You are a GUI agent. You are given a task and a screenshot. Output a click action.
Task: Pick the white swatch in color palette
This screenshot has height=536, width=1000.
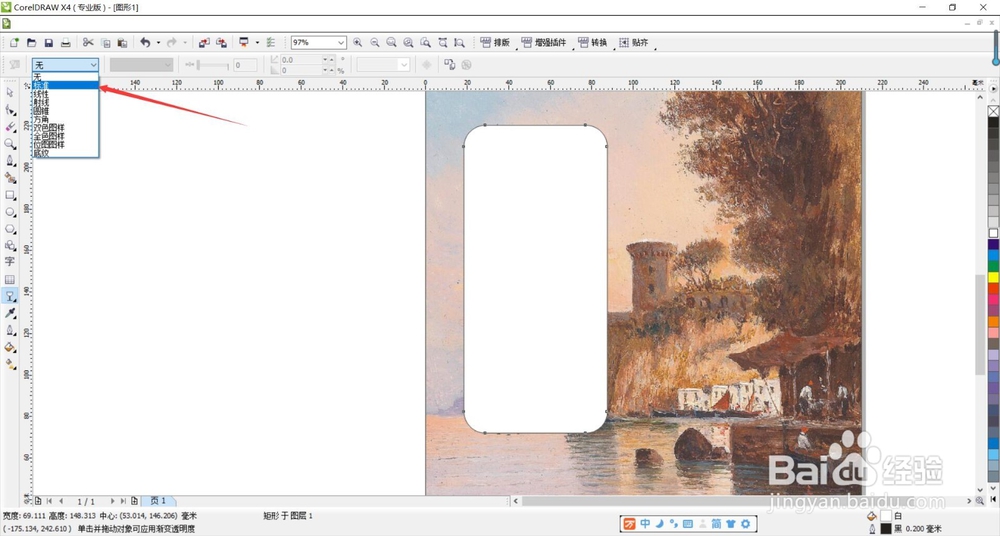[x=994, y=233]
